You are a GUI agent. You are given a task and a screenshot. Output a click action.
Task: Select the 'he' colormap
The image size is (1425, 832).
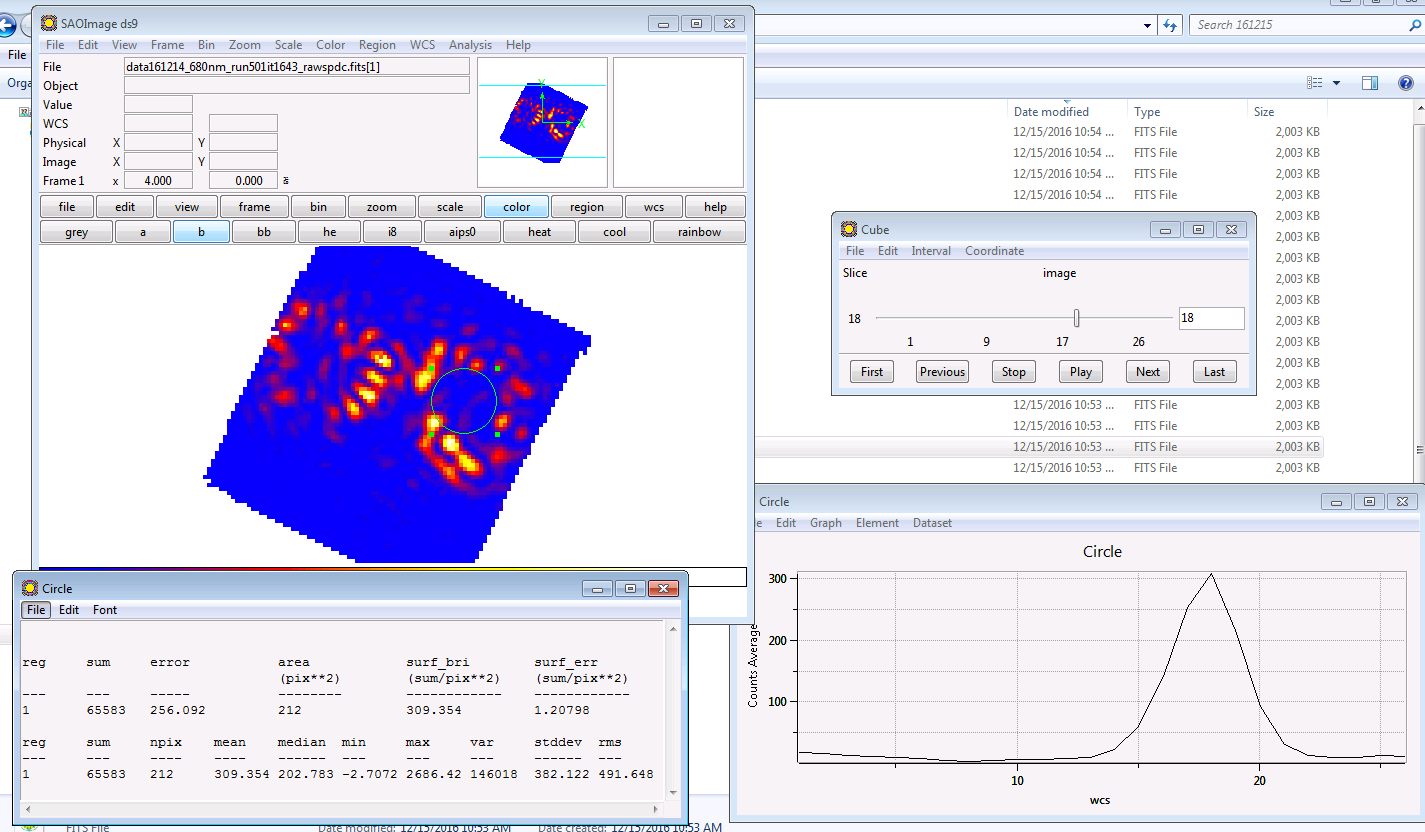(x=329, y=232)
